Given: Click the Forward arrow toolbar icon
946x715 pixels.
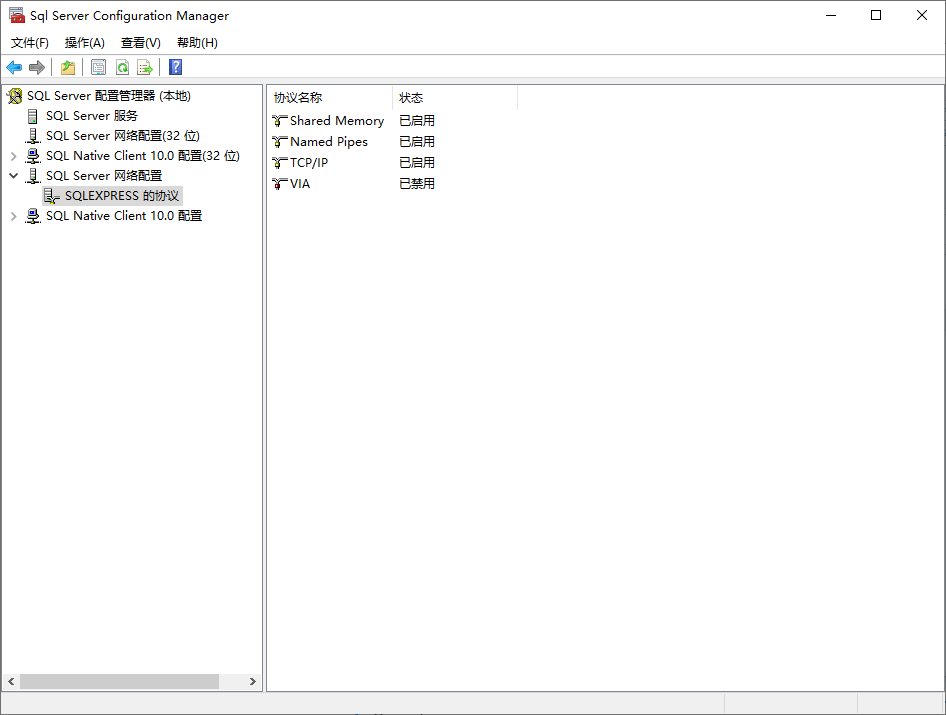Looking at the screenshot, I should click(x=37, y=67).
